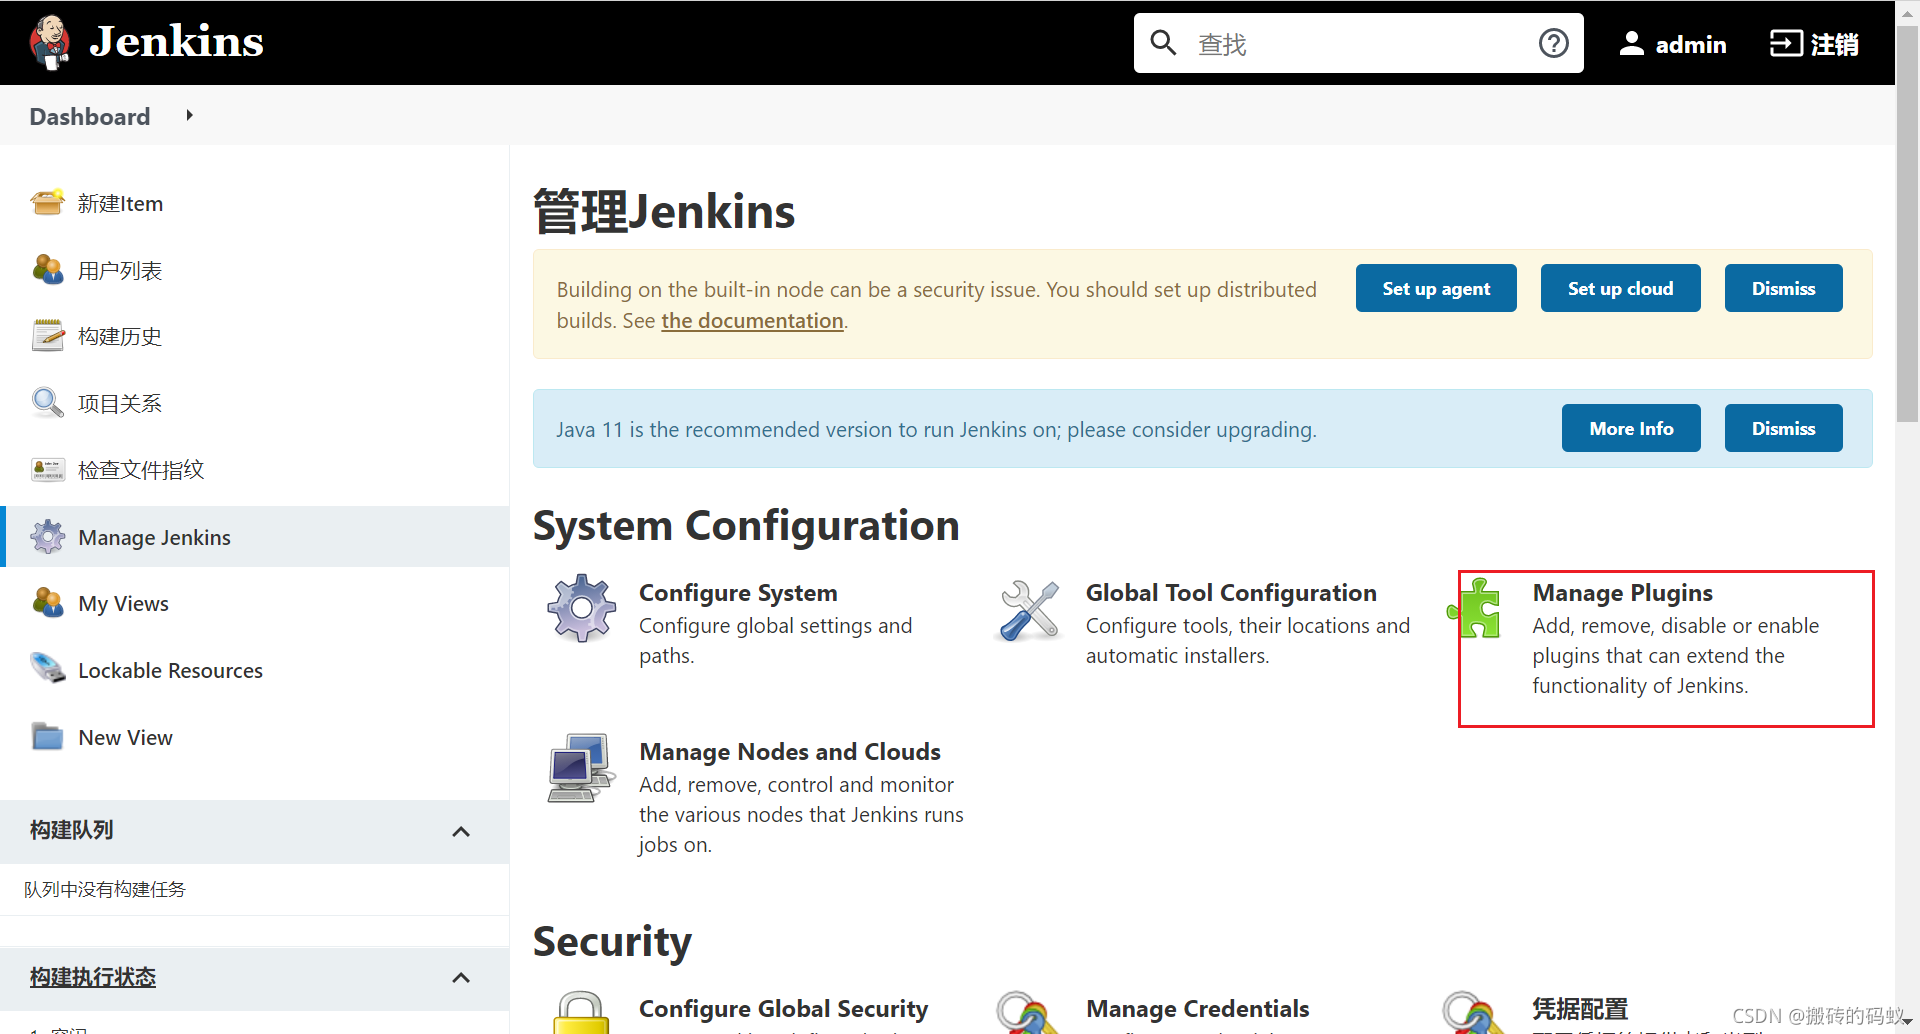Open Manage Plugins link
Viewport: 1920px width, 1034px height.
point(1622,592)
